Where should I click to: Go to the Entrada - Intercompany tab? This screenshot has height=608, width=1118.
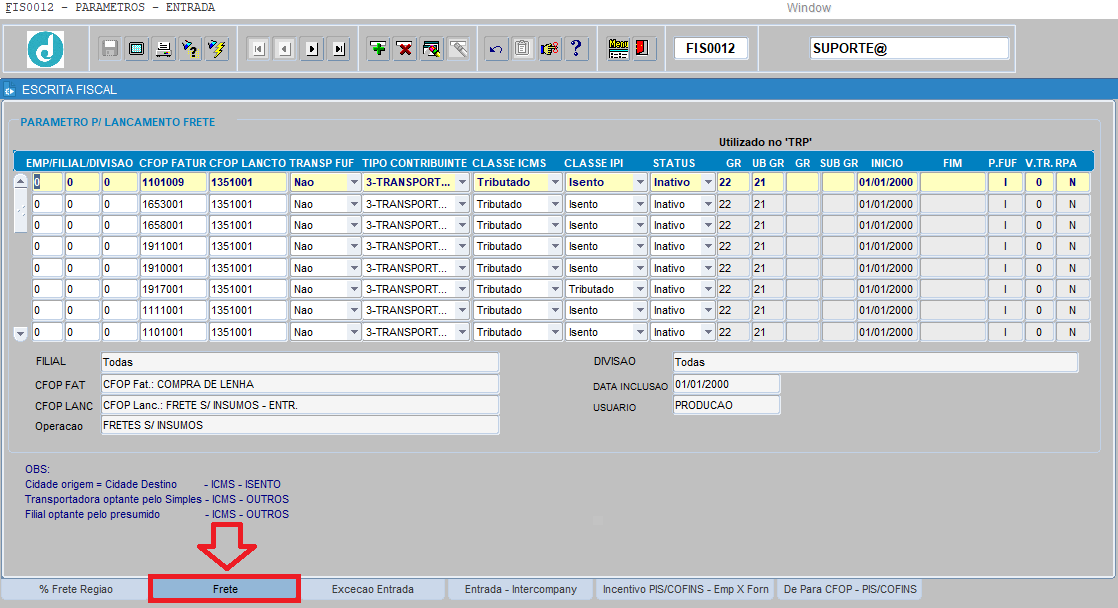(520, 589)
